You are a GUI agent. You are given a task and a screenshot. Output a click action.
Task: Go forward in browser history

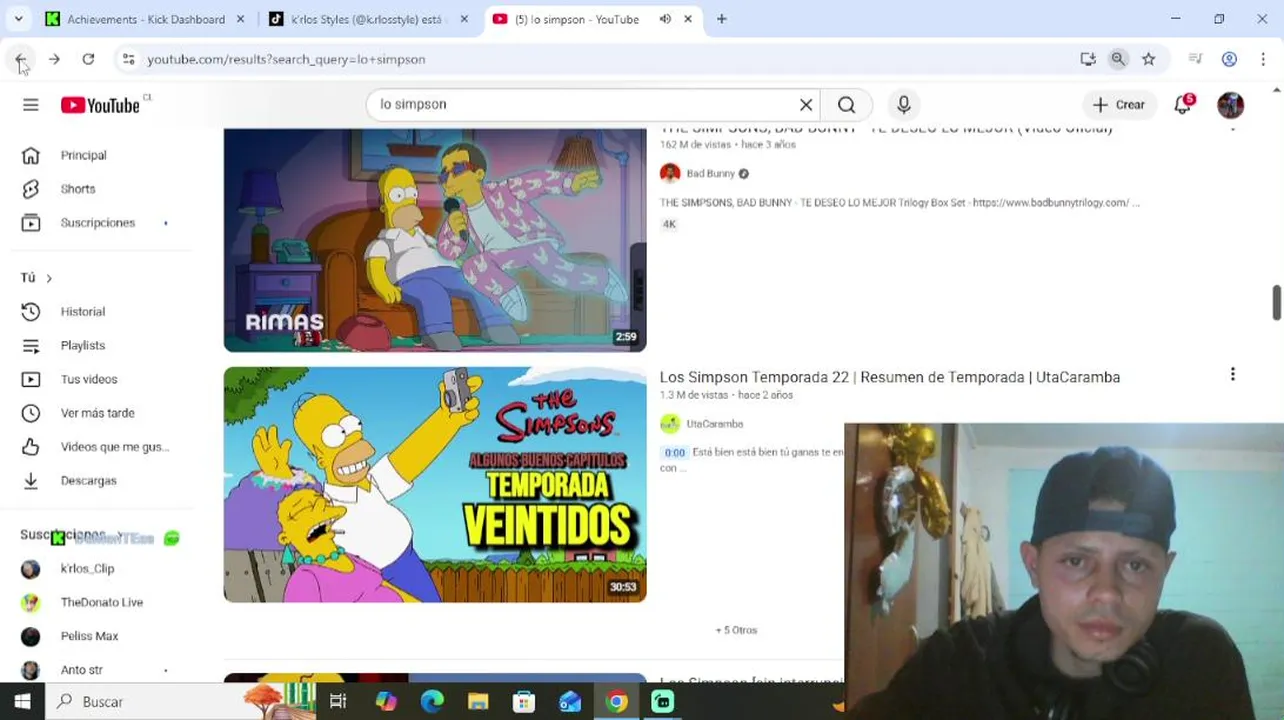(54, 60)
